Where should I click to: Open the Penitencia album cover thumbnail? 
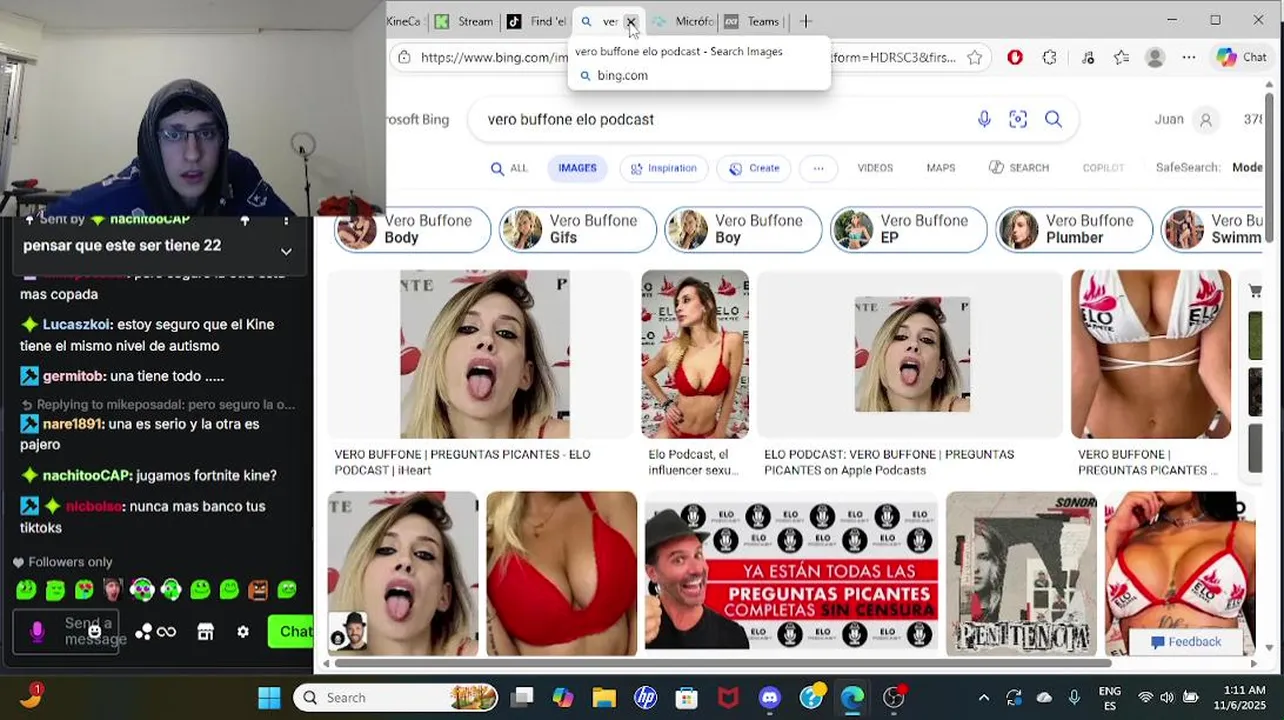click(1021, 574)
